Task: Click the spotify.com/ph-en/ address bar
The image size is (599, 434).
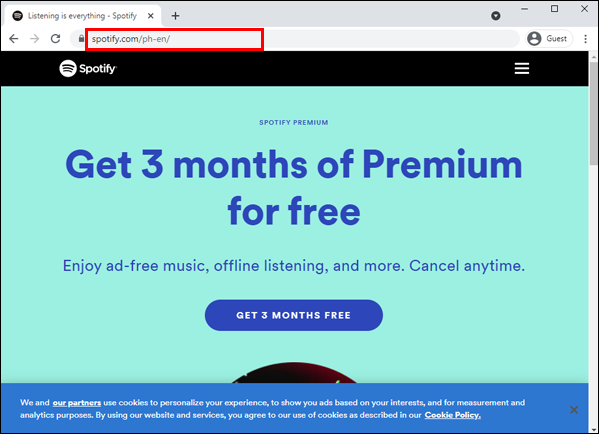Action: pyautogui.click(x=174, y=39)
